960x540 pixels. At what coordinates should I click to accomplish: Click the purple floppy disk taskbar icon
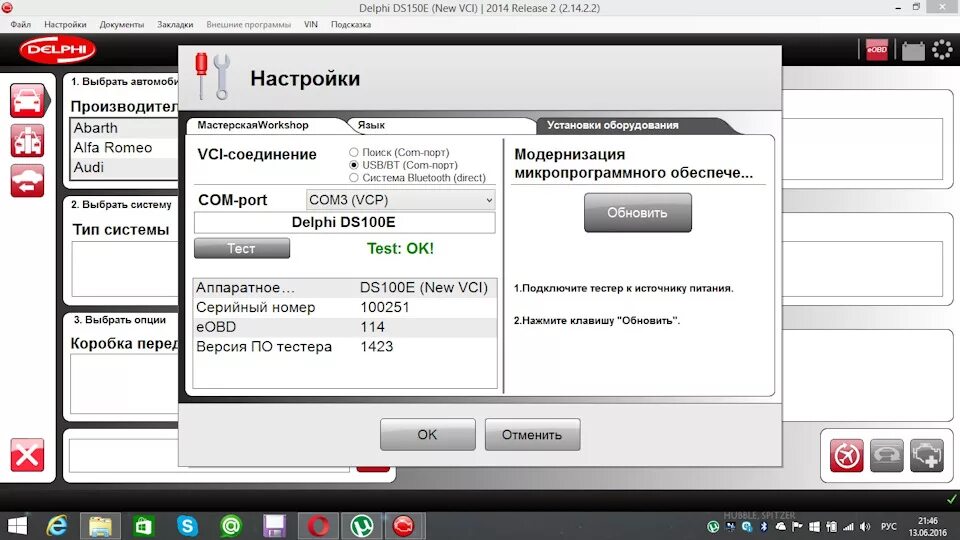[274, 526]
